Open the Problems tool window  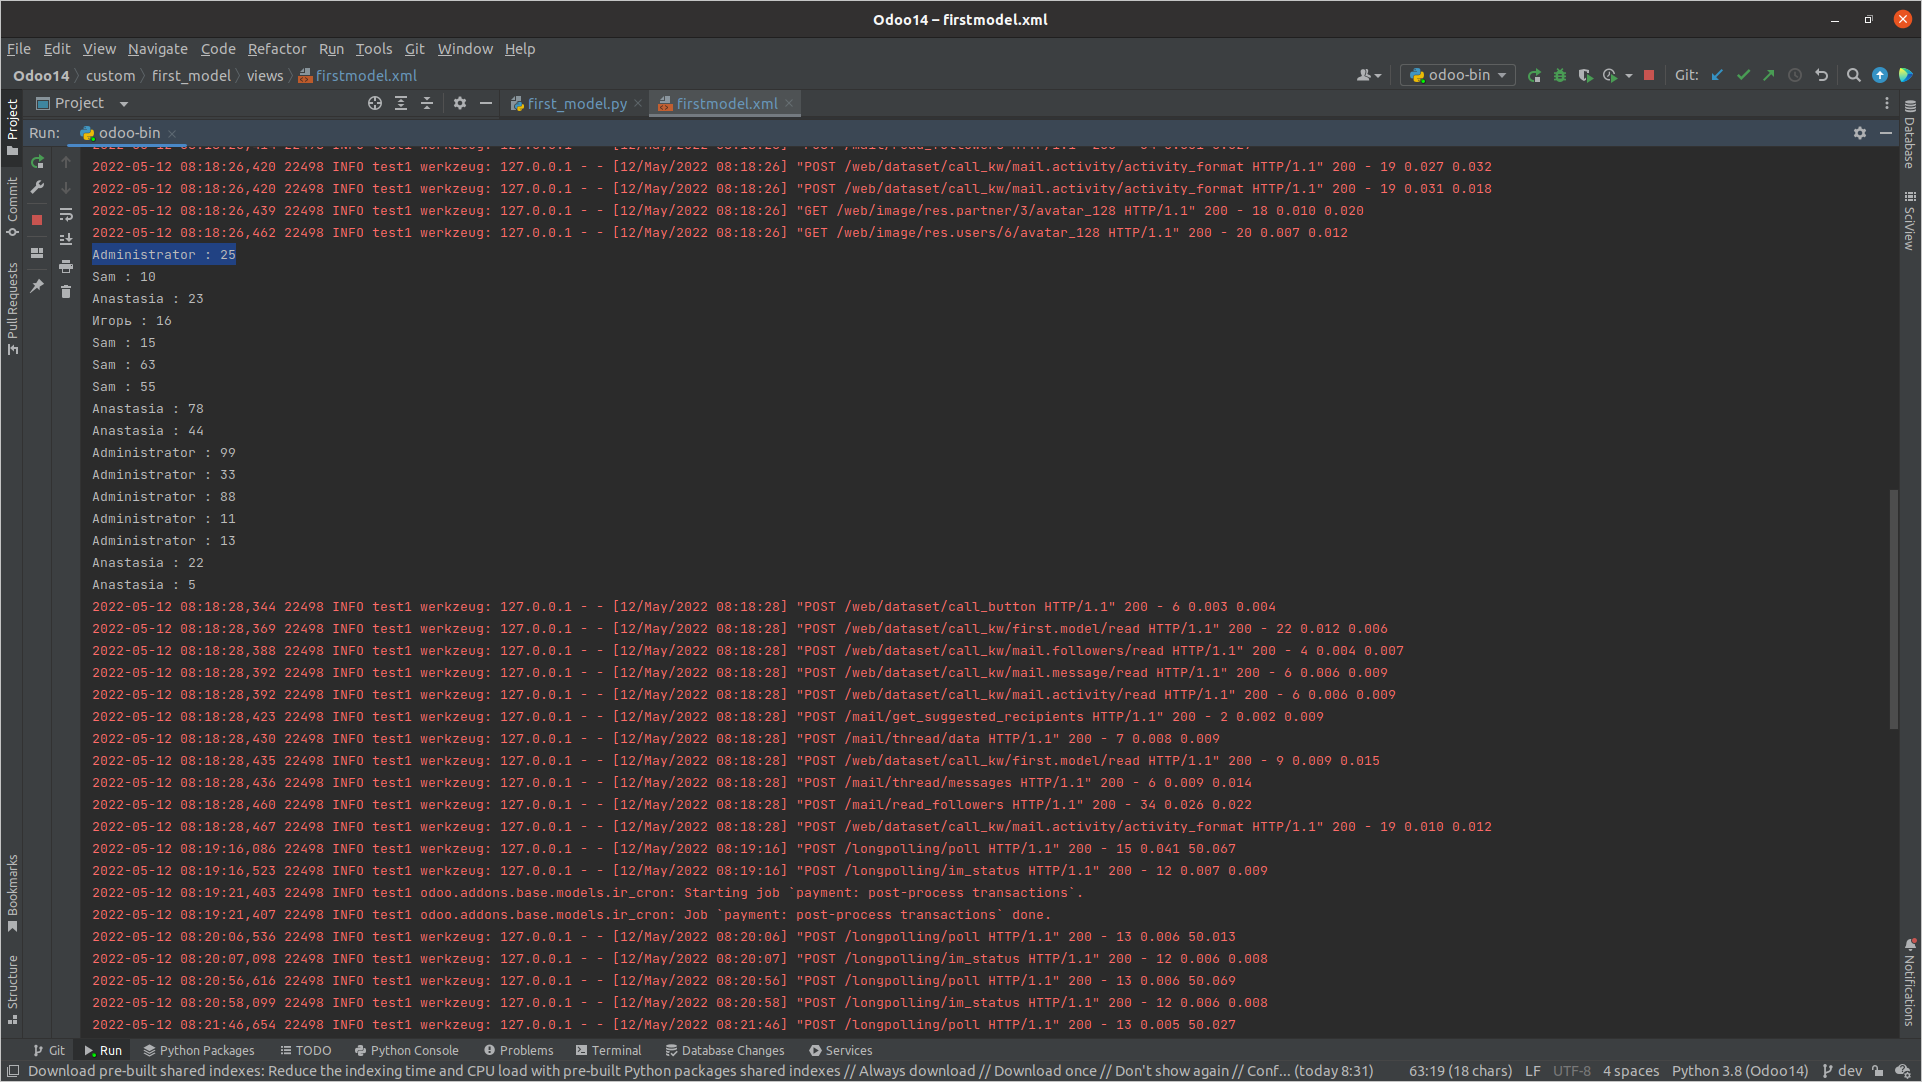point(518,1051)
